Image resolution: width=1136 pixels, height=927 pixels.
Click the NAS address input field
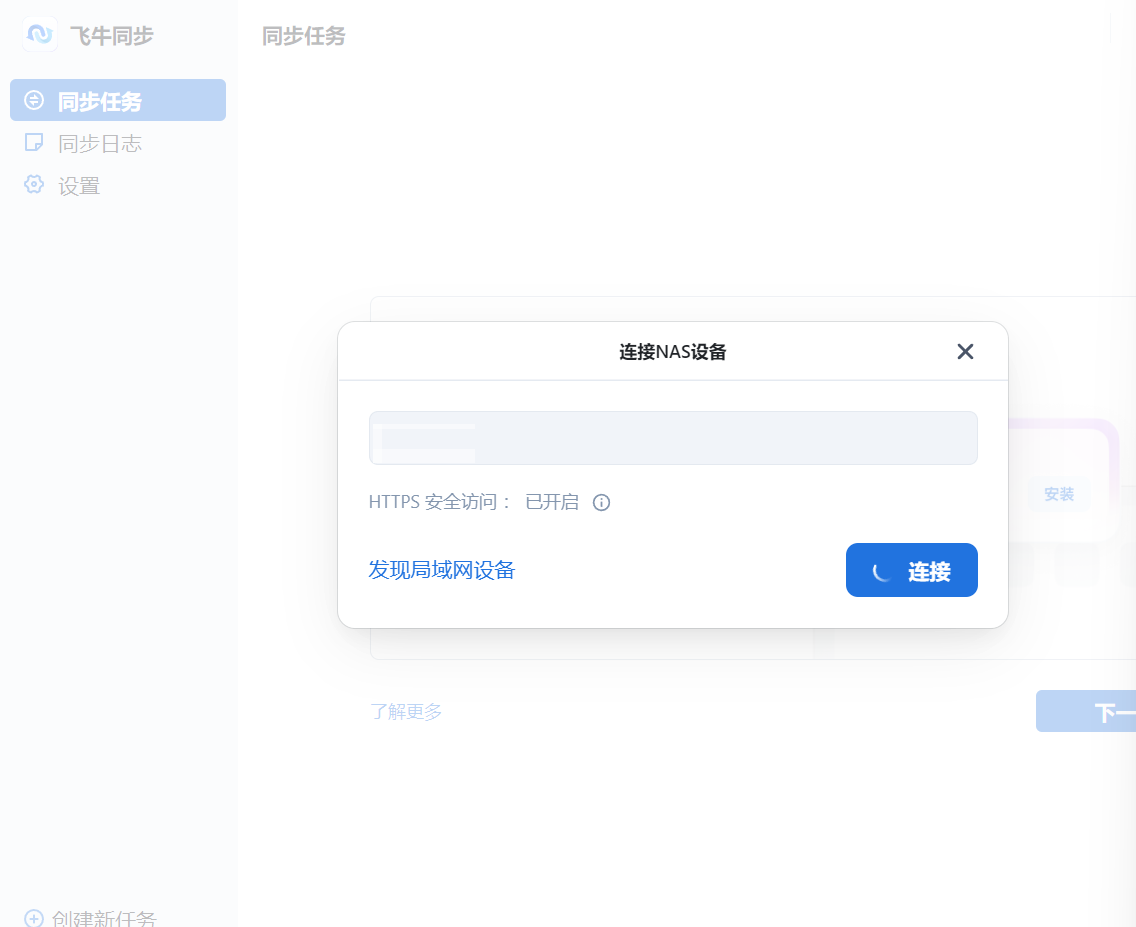pos(673,437)
